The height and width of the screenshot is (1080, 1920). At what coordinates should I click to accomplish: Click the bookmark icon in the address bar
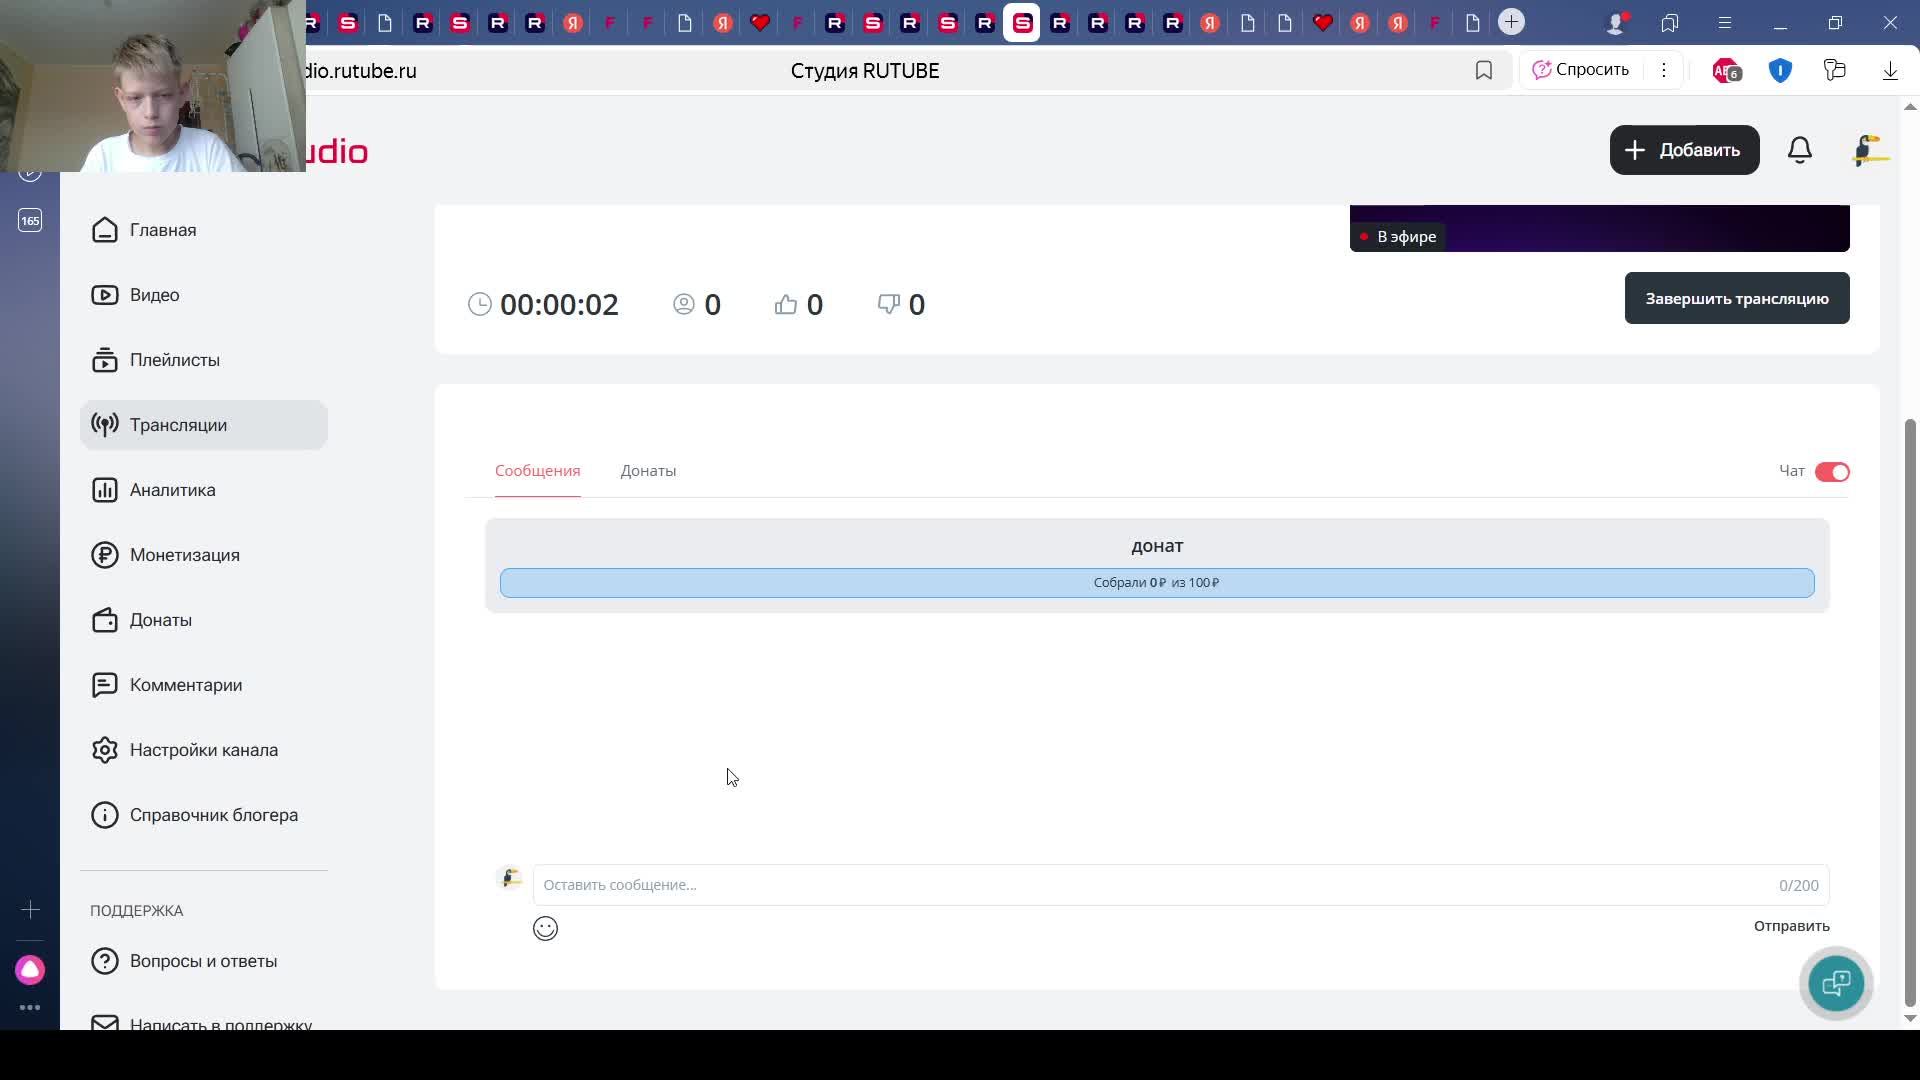click(x=1484, y=70)
